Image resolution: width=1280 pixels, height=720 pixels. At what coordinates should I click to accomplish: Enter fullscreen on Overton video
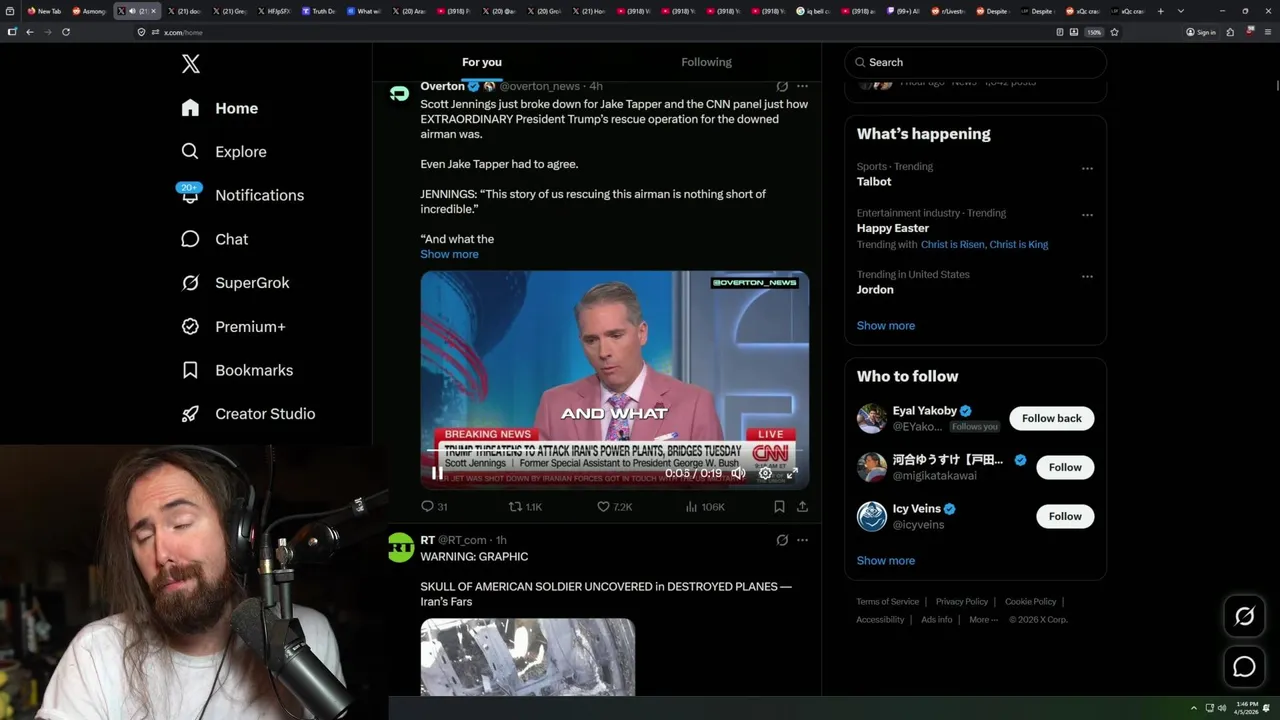791,473
